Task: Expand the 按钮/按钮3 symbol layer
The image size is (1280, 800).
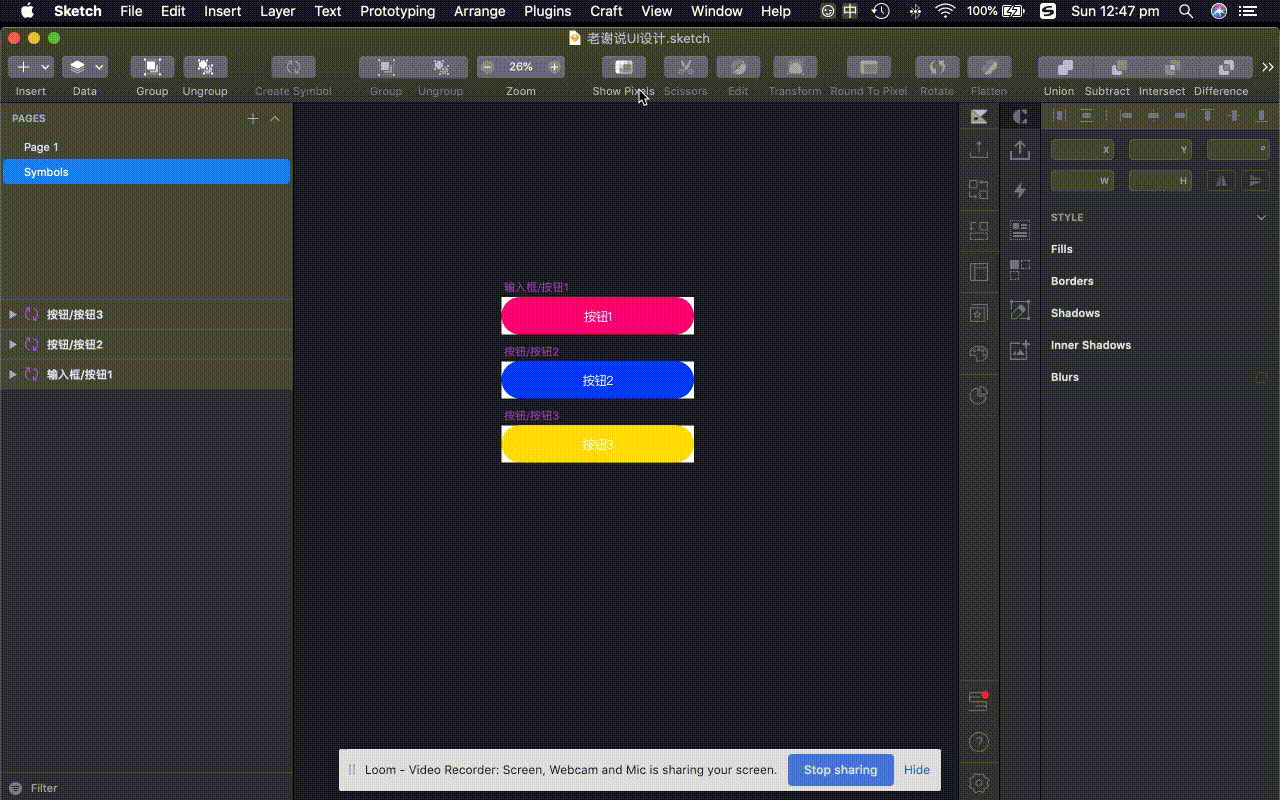Action: [13, 314]
